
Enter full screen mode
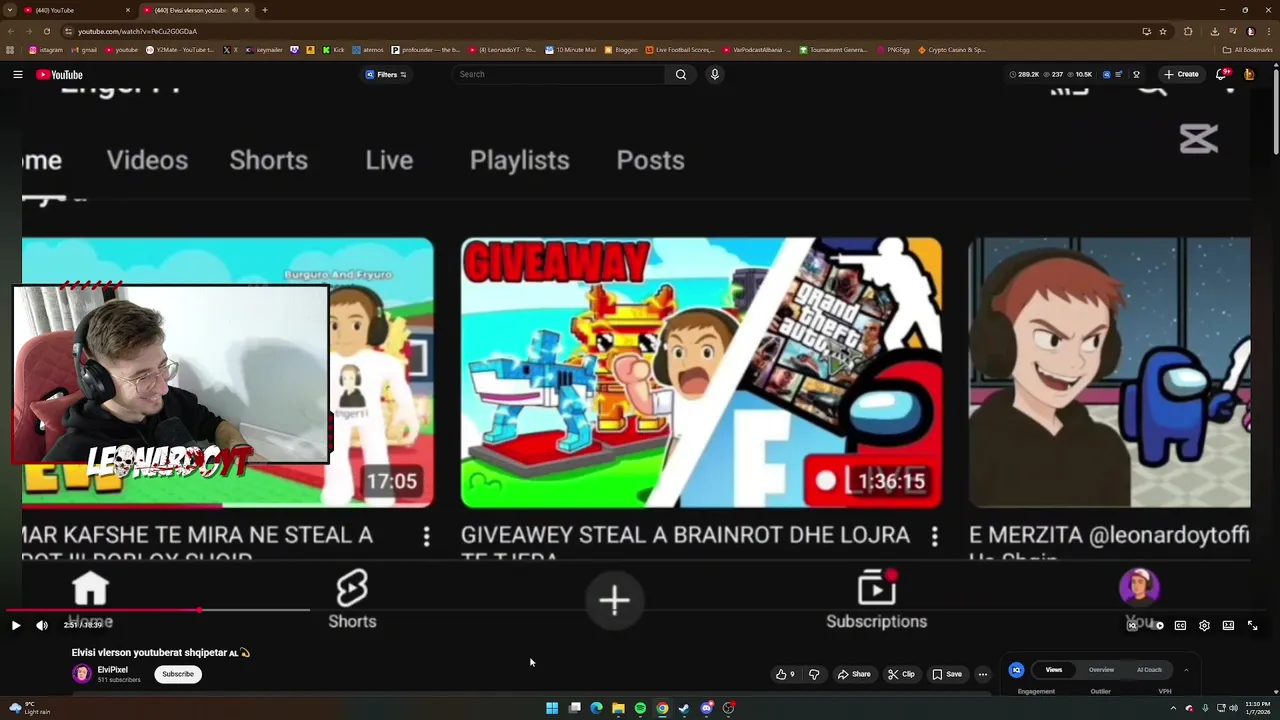click(x=1252, y=625)
